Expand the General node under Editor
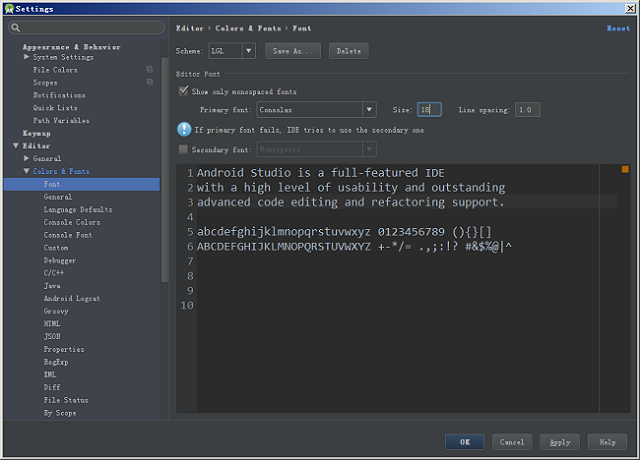 tap(27, 159)
